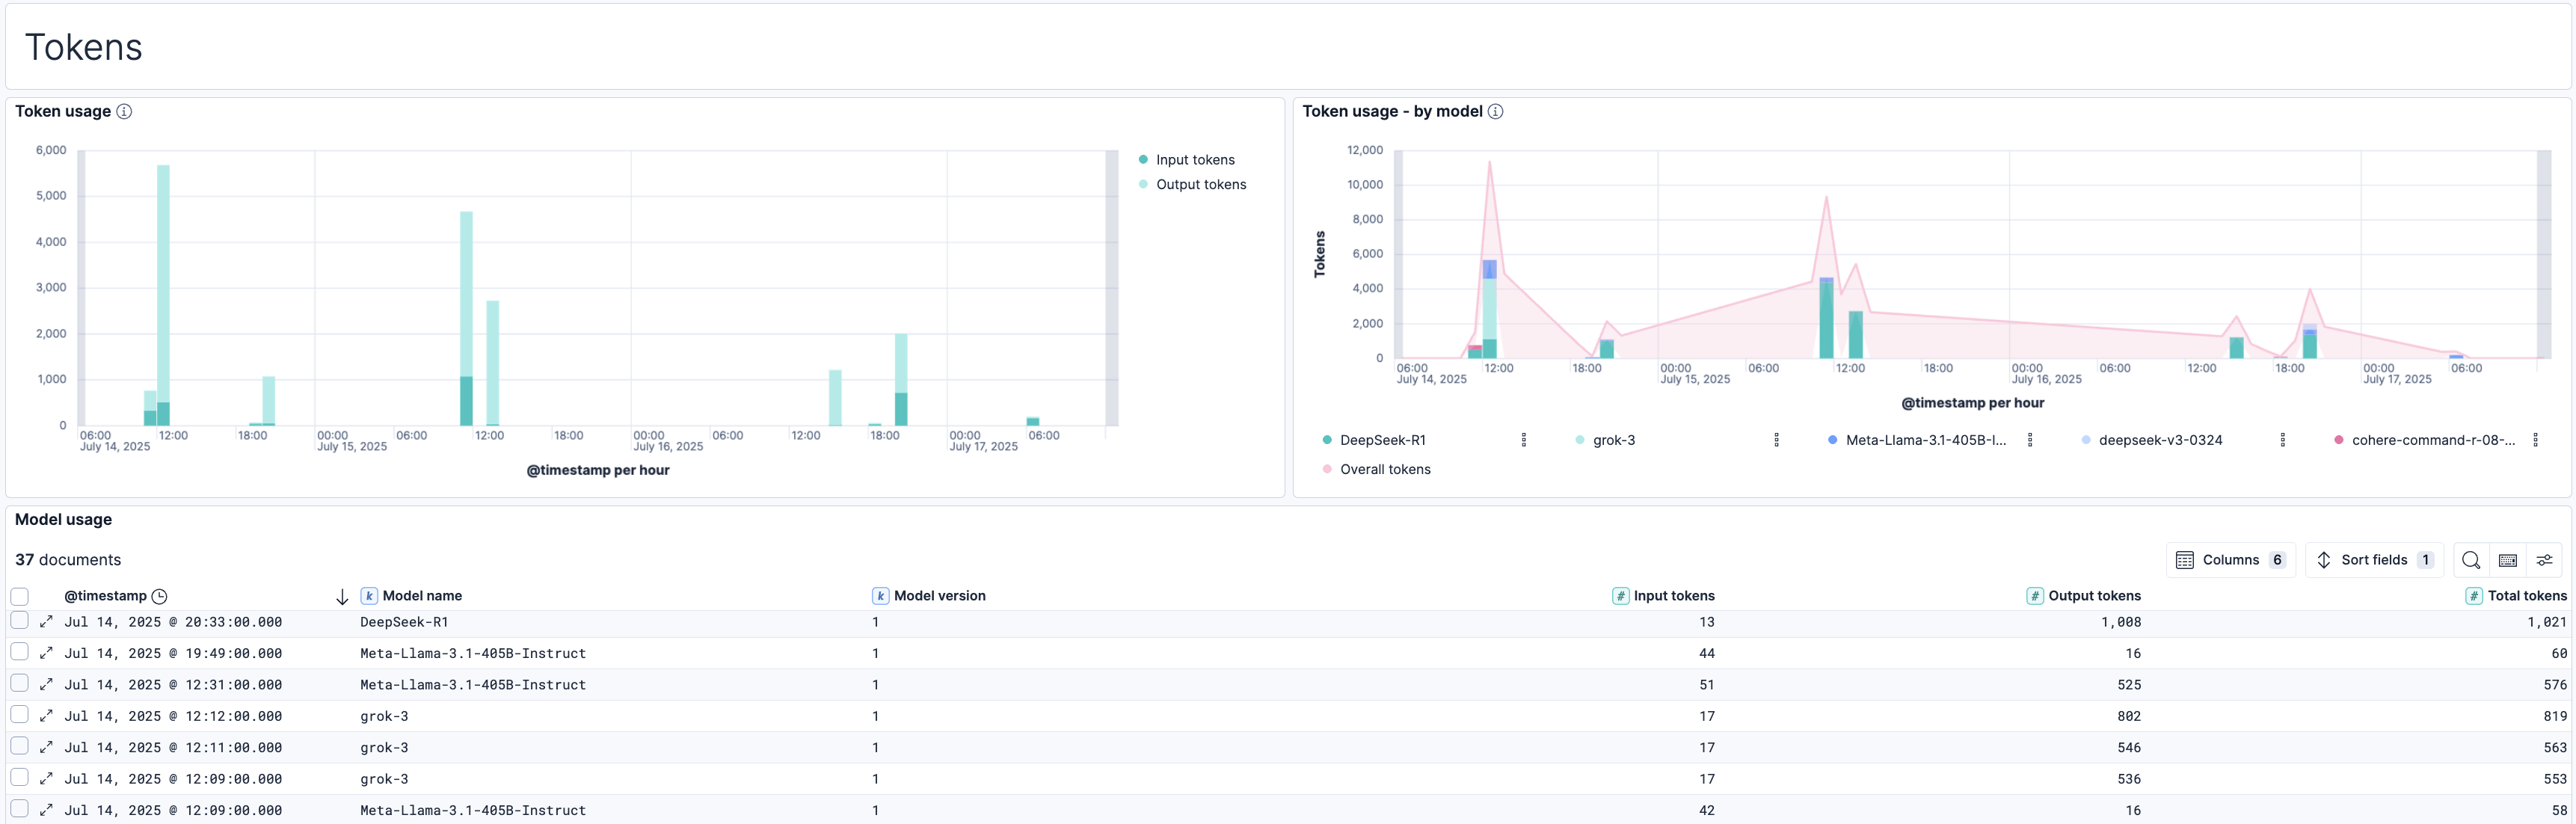Open the Sort fields button
This screenshot has height=824, width=2576.
[x=2373, y=560]
